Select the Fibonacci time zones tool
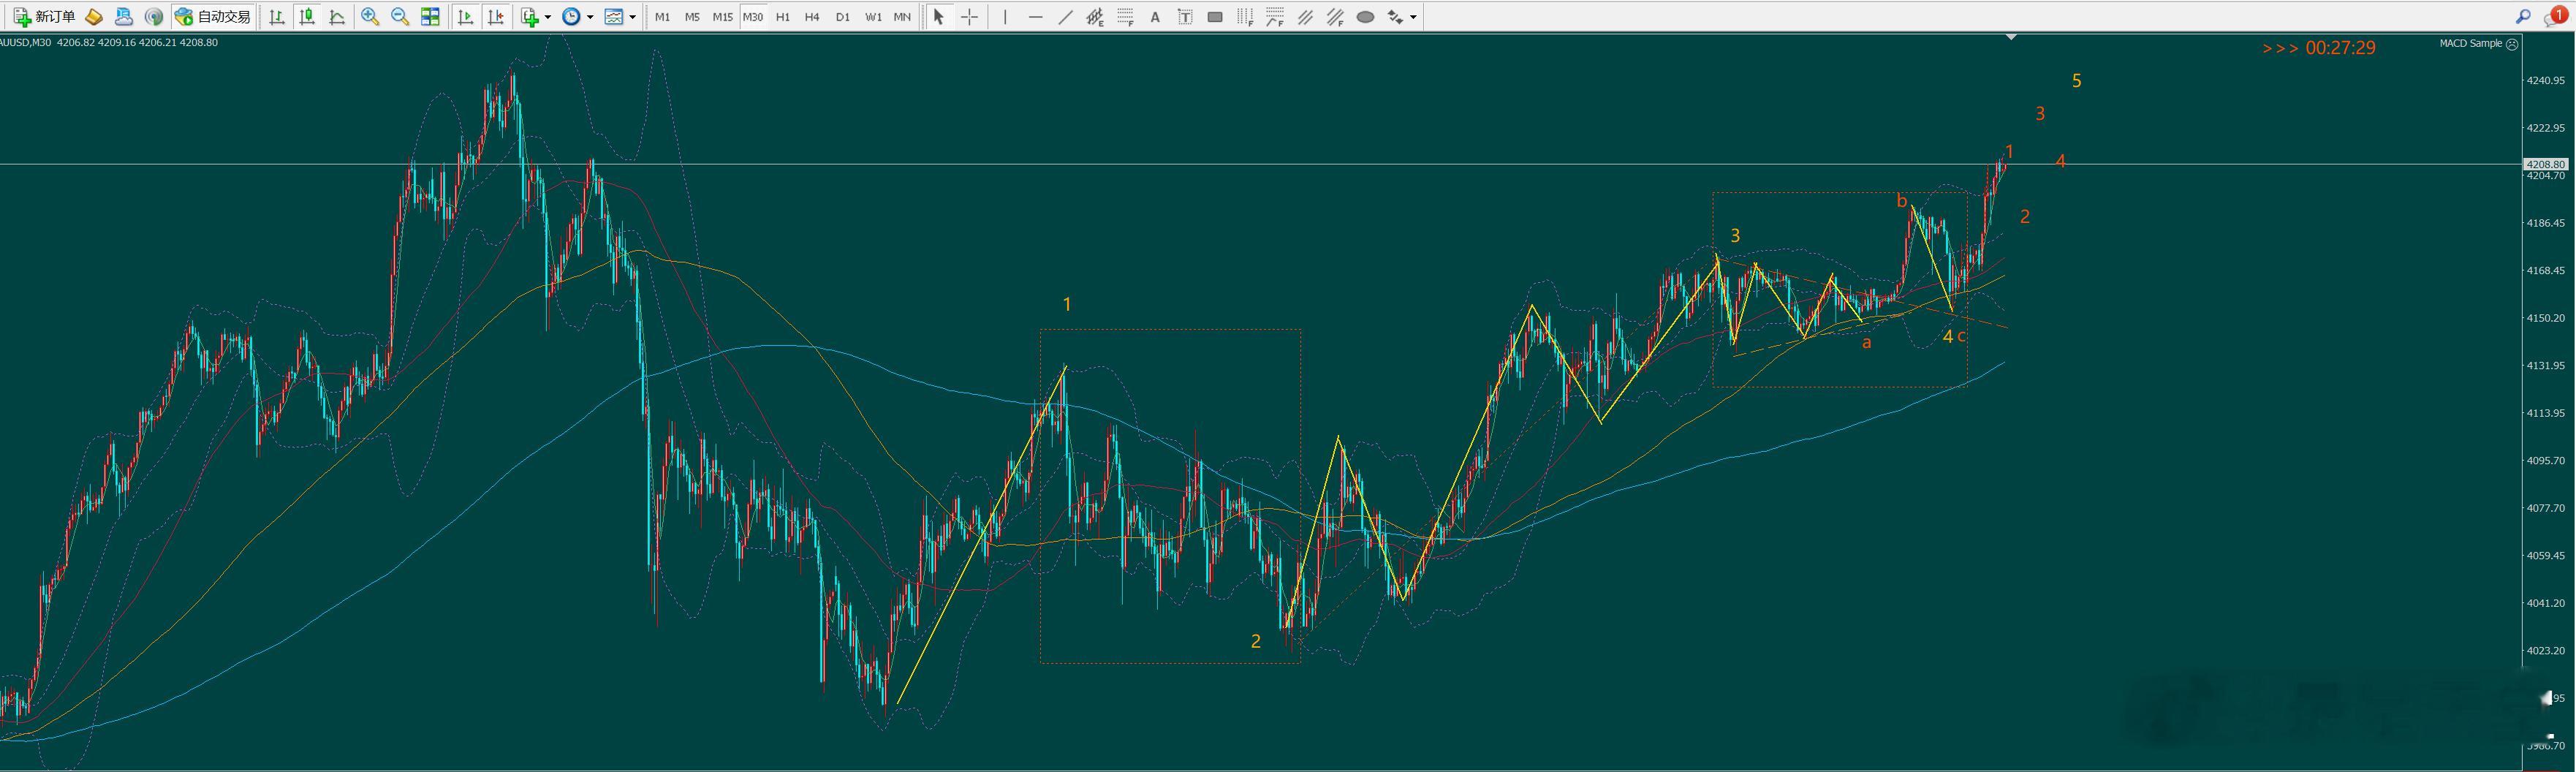This screenshot has height=772, width=2576. point(1245,17)
